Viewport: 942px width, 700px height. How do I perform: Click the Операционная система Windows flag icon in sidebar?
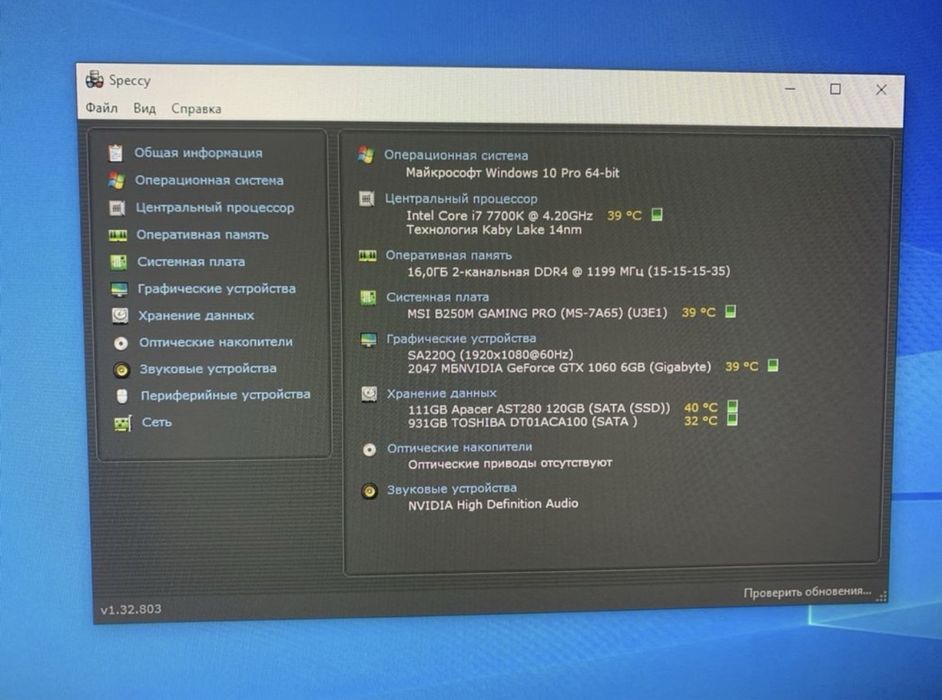coord(116,180)
